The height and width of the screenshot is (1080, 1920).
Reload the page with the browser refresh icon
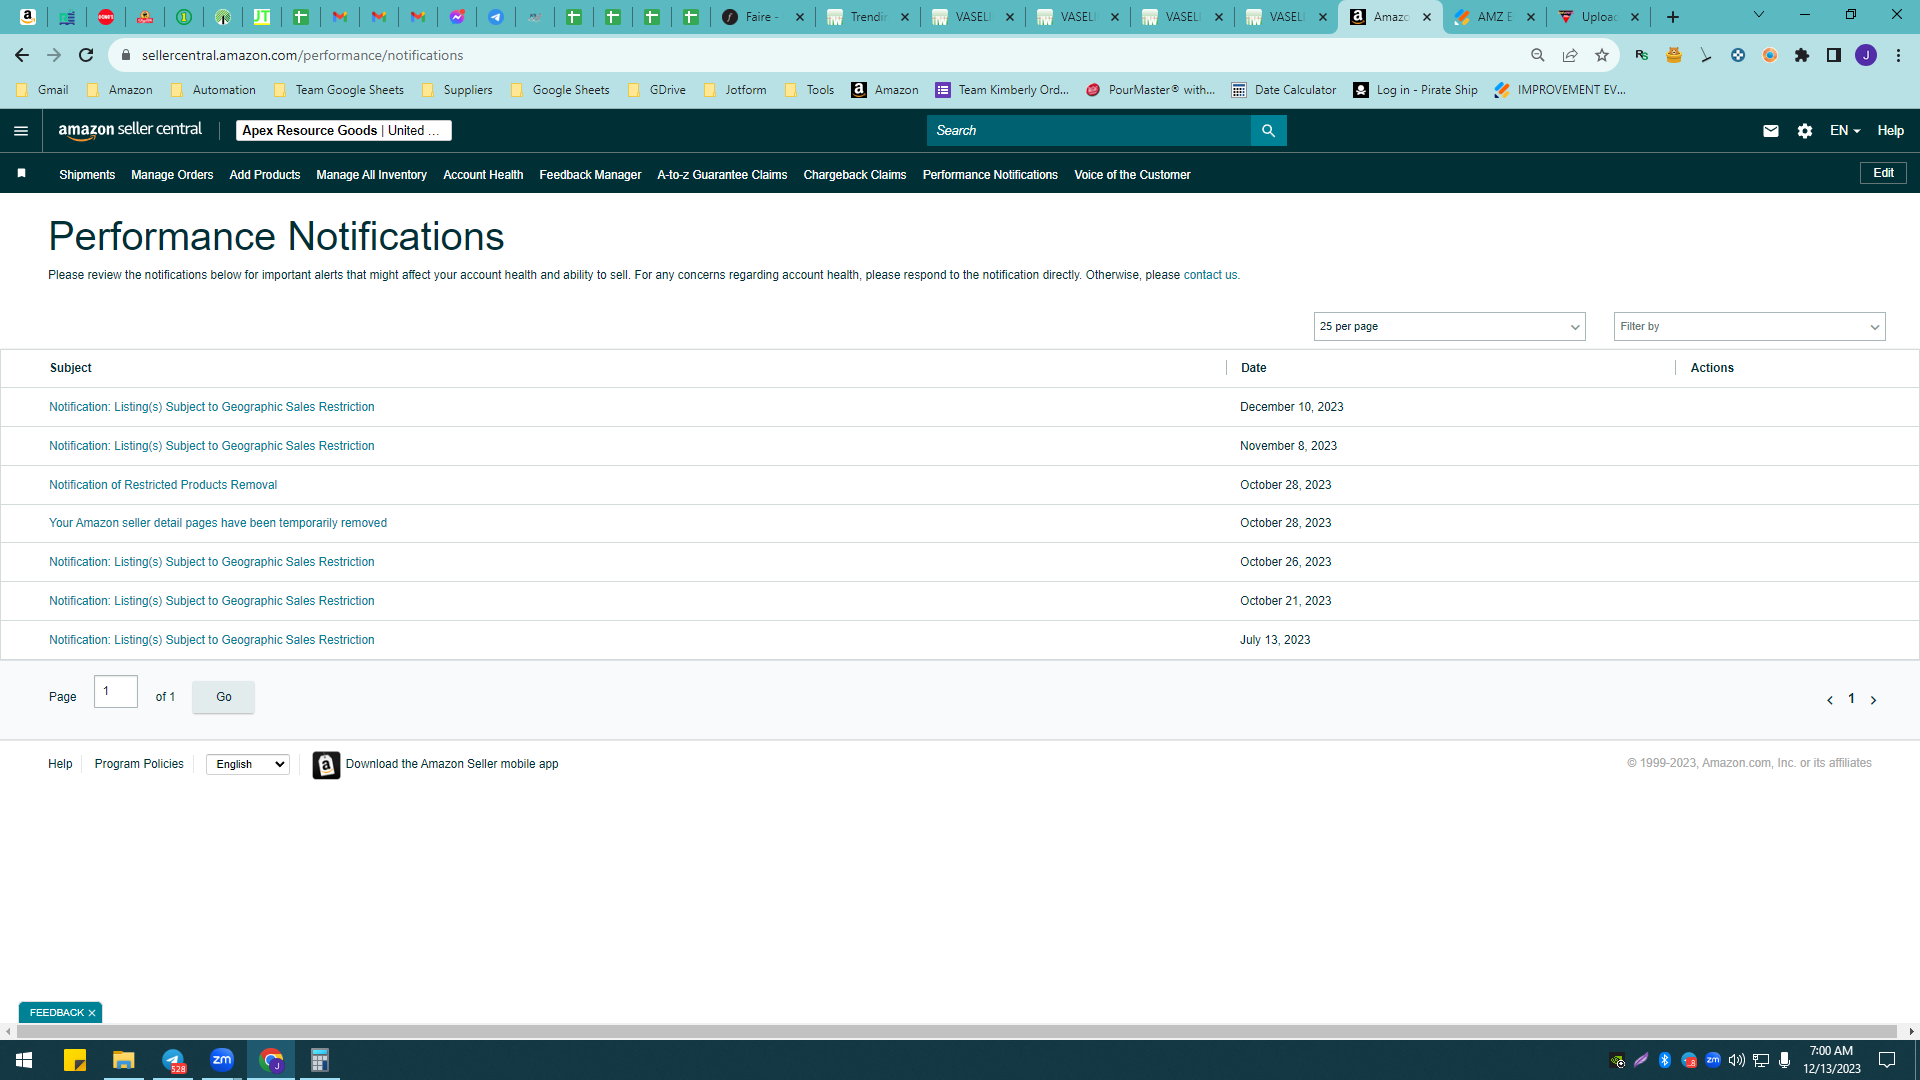point(86,55)
